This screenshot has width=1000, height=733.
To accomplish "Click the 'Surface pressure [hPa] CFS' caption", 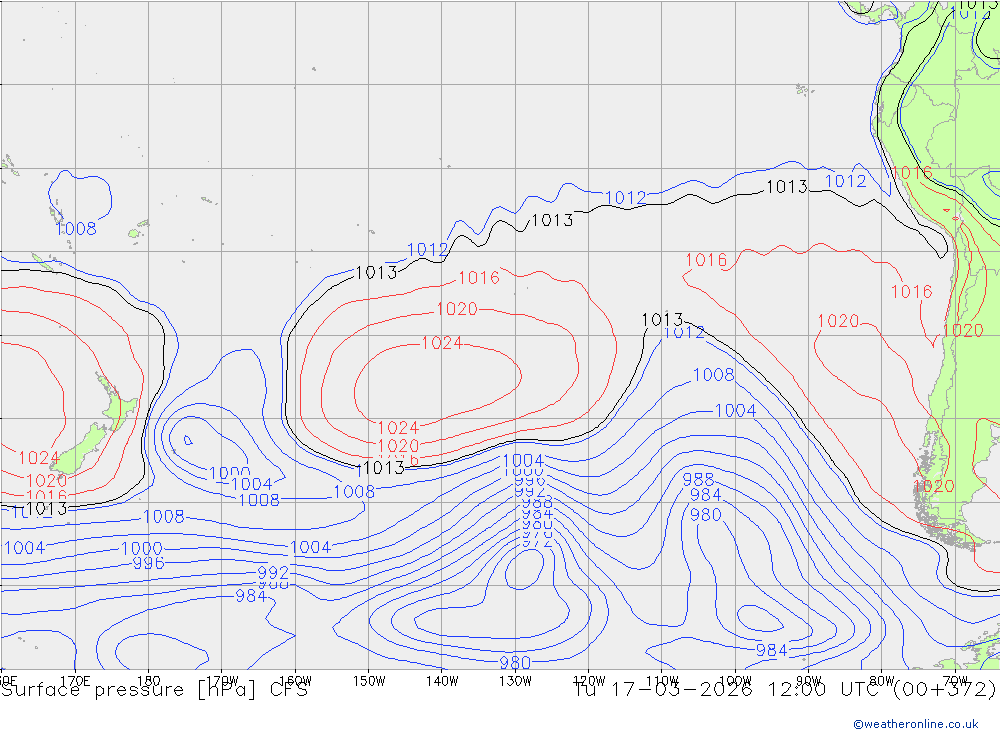I will coord(154,690).
